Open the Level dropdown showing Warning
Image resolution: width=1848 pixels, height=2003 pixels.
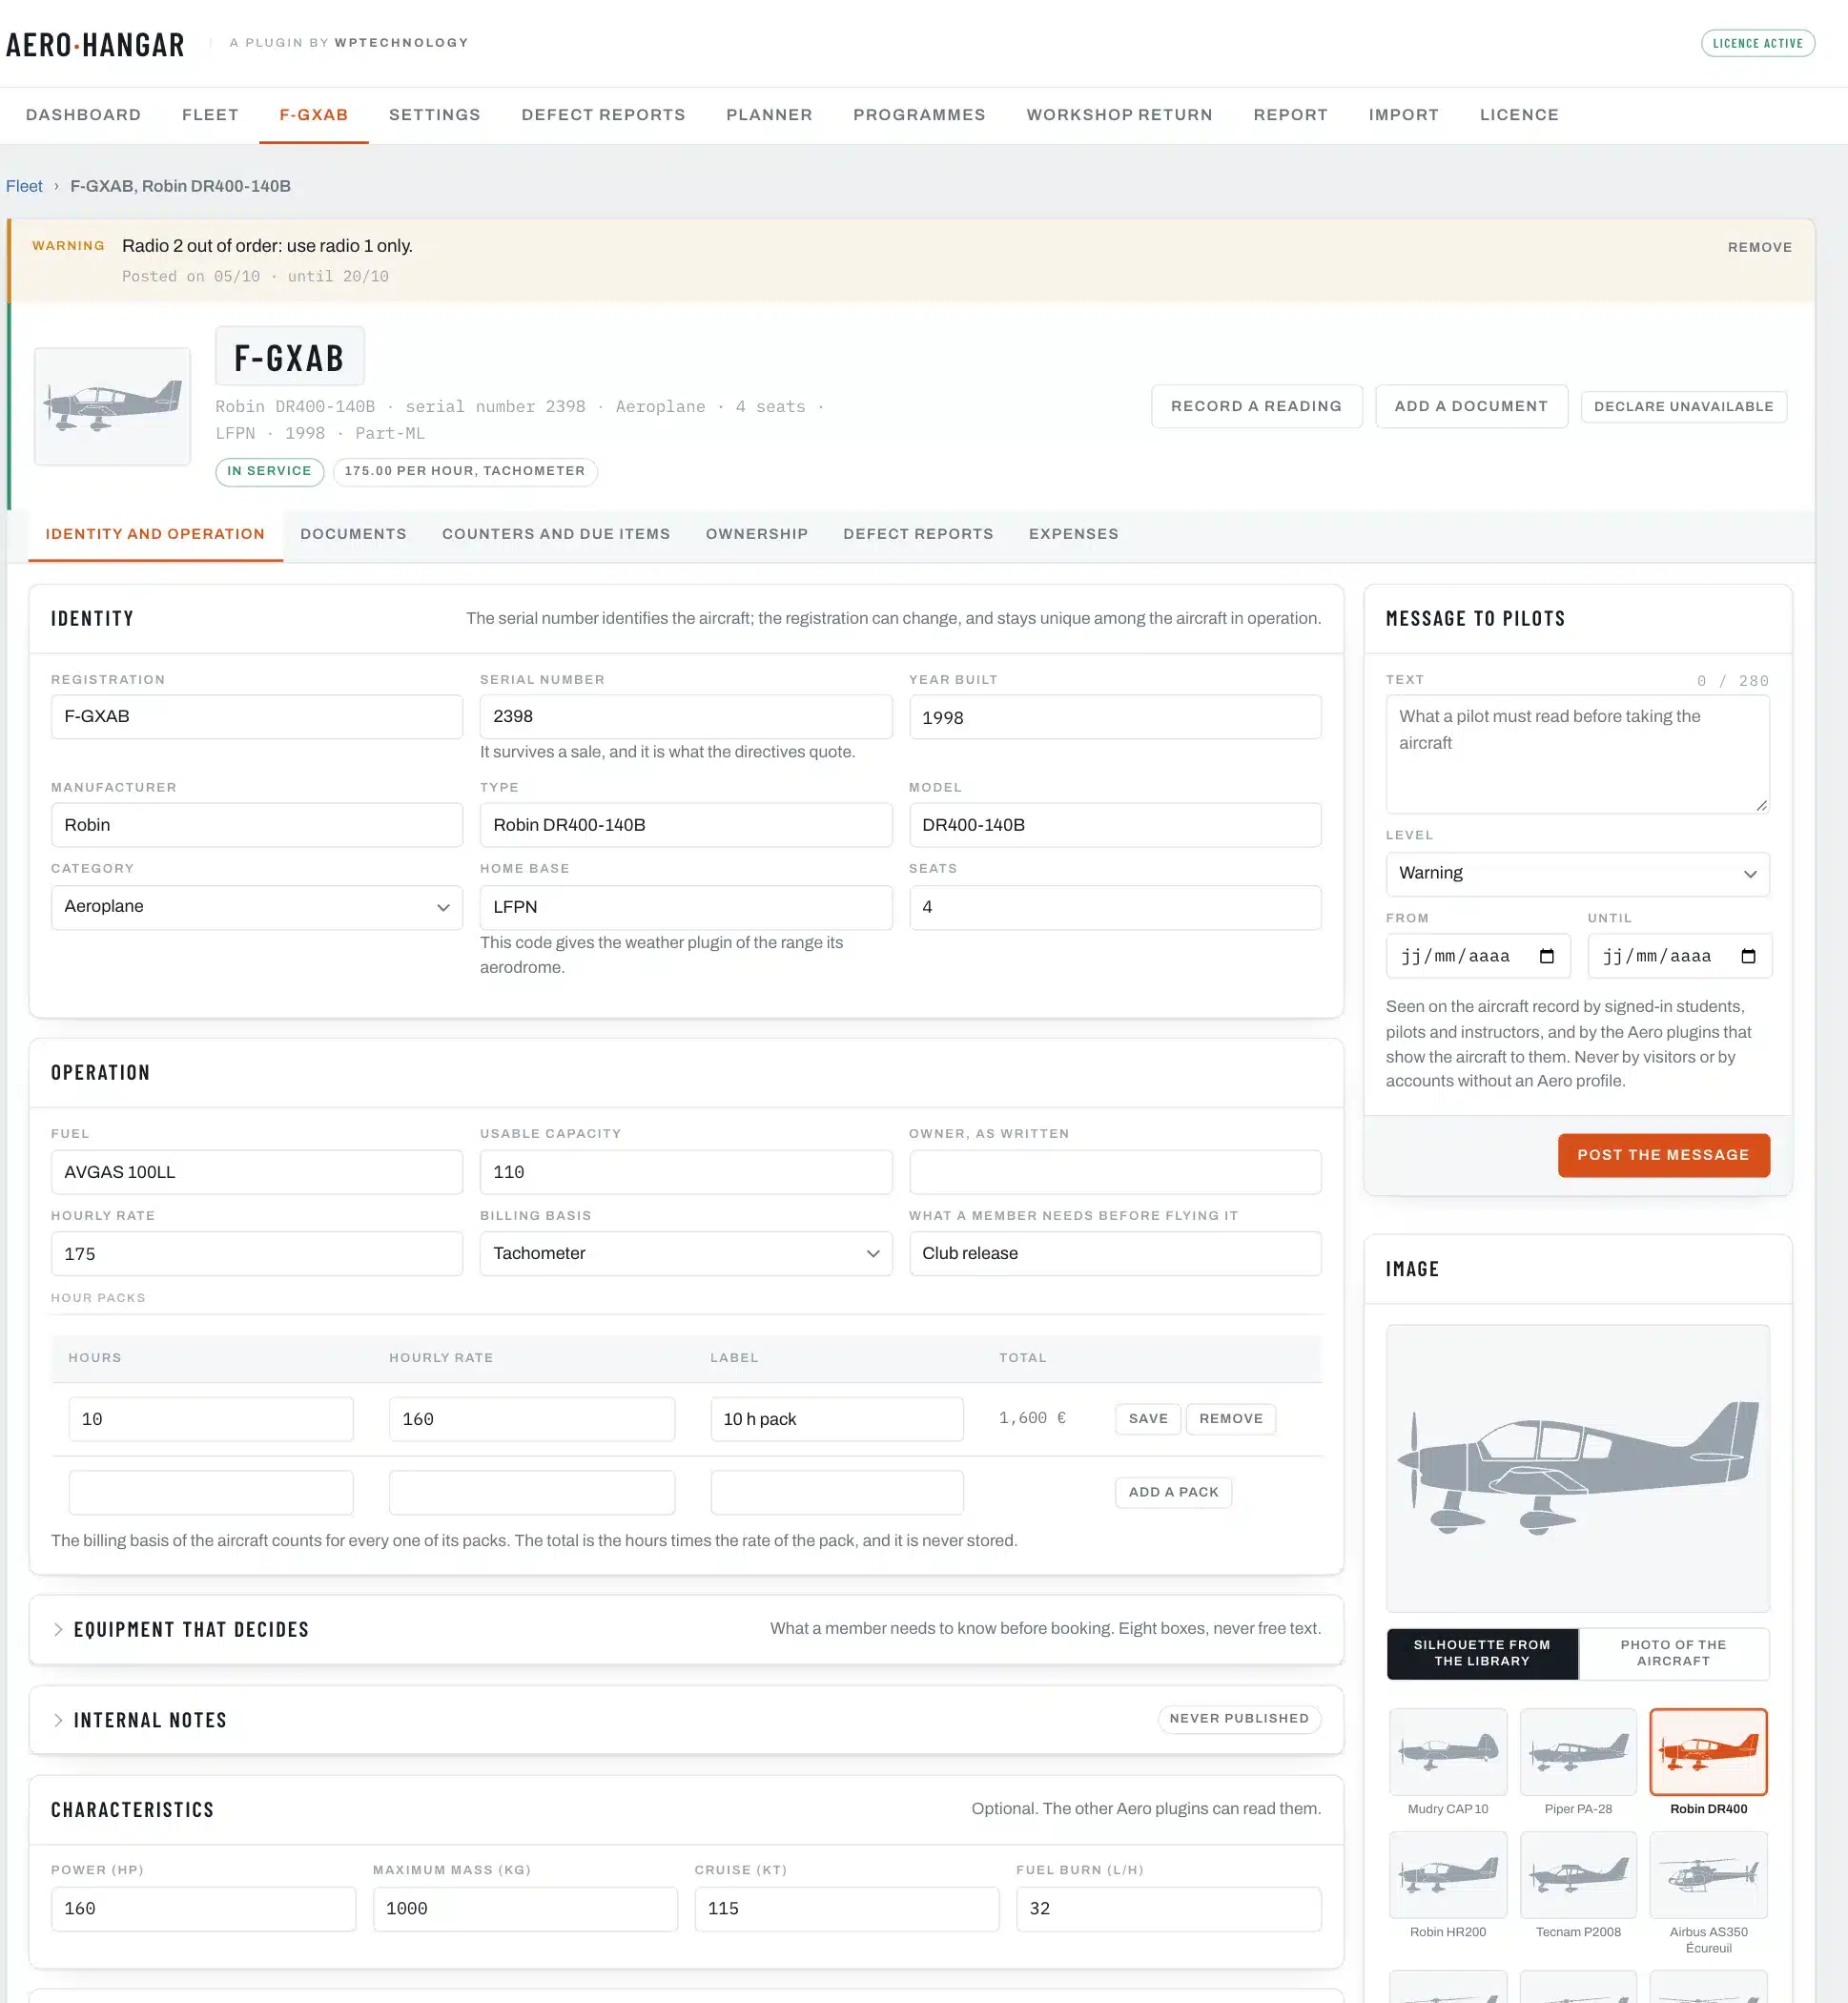[1577, 873]
